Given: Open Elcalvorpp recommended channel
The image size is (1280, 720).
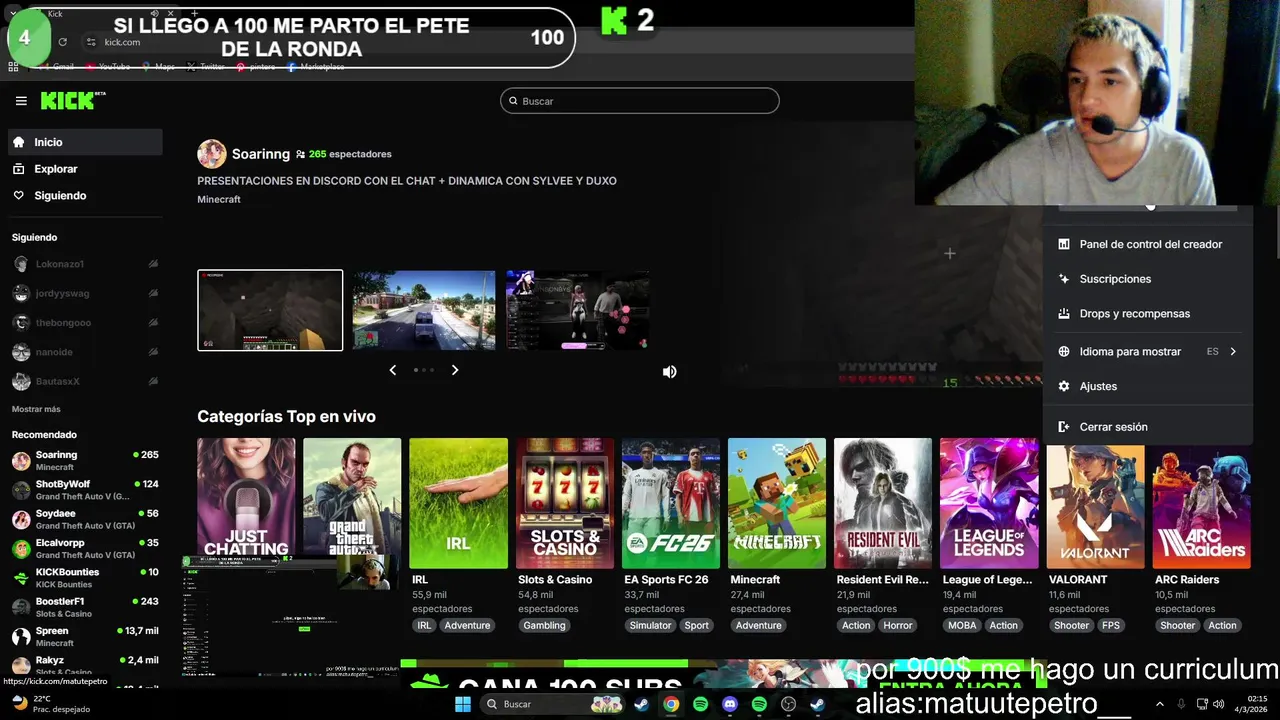Looking at the screenshot, I should click(x=85, y=548).
